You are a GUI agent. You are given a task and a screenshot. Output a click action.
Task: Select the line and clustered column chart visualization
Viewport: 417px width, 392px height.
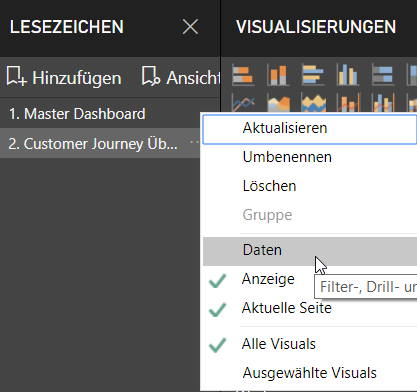(x=383, y=103)
